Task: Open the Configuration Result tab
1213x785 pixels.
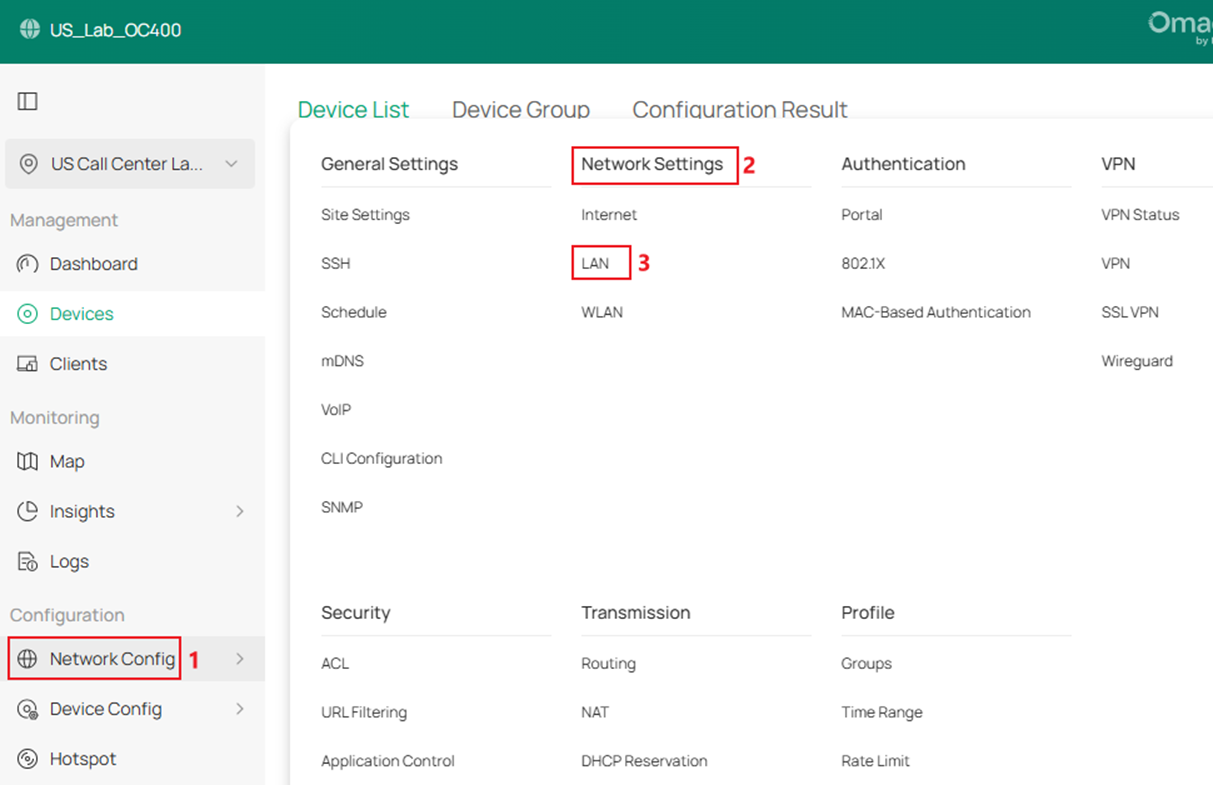Action: [x=739, y=109]
